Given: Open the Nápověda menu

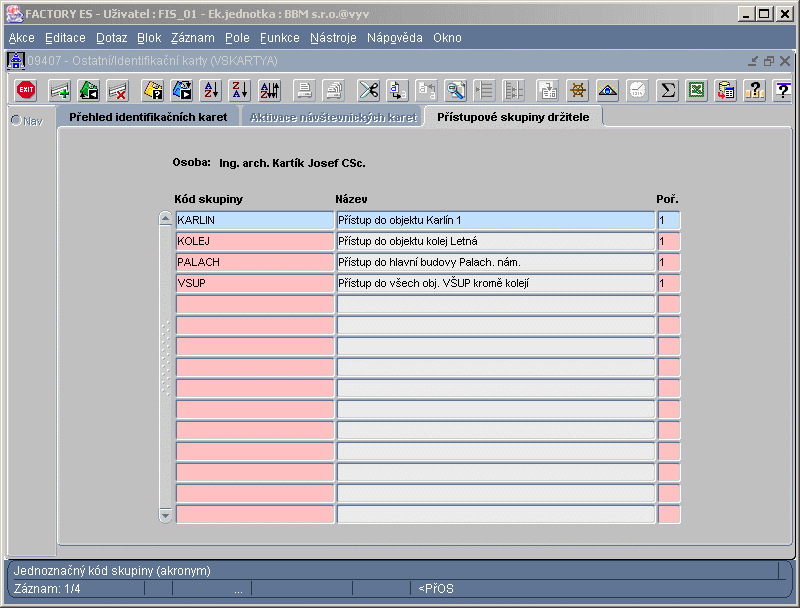Looking at the screenshot, I should click(x=394, y=38).
